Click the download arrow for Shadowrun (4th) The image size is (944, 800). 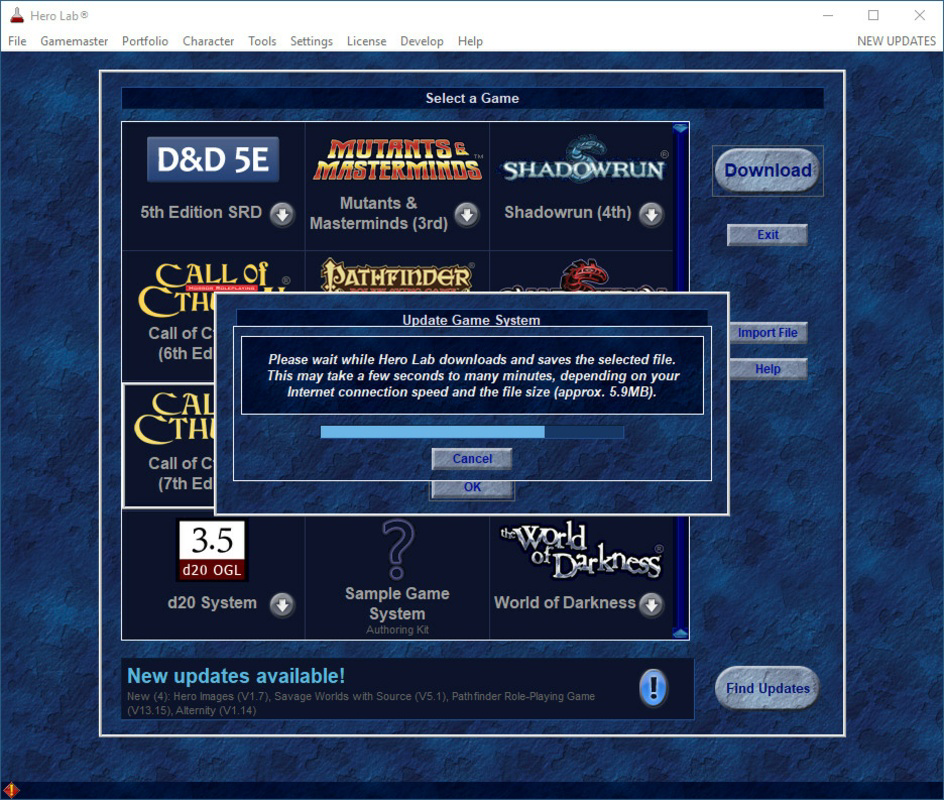pyautogui.click(x=651, y=214)
